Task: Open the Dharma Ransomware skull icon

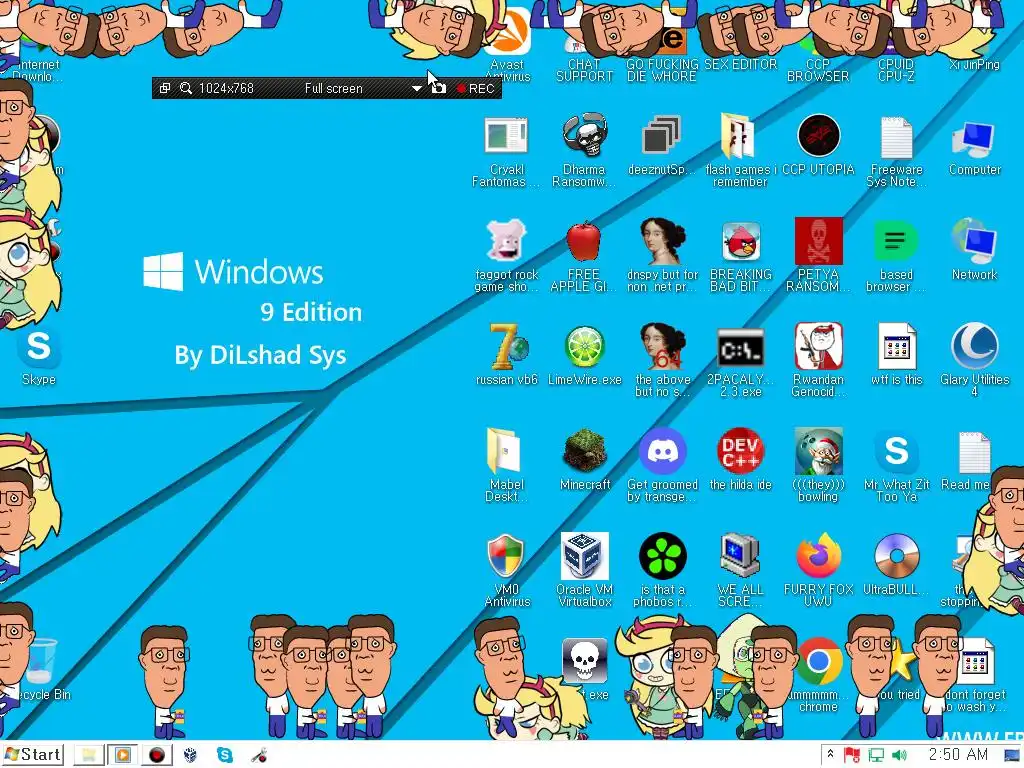Action: [x=584, y=135]
